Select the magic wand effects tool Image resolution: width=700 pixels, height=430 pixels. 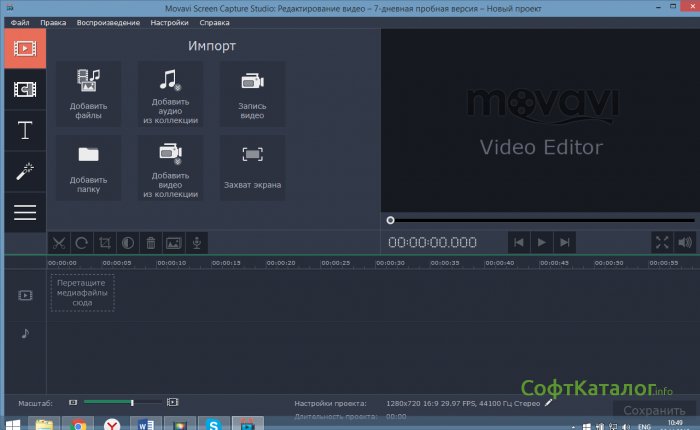24,171
